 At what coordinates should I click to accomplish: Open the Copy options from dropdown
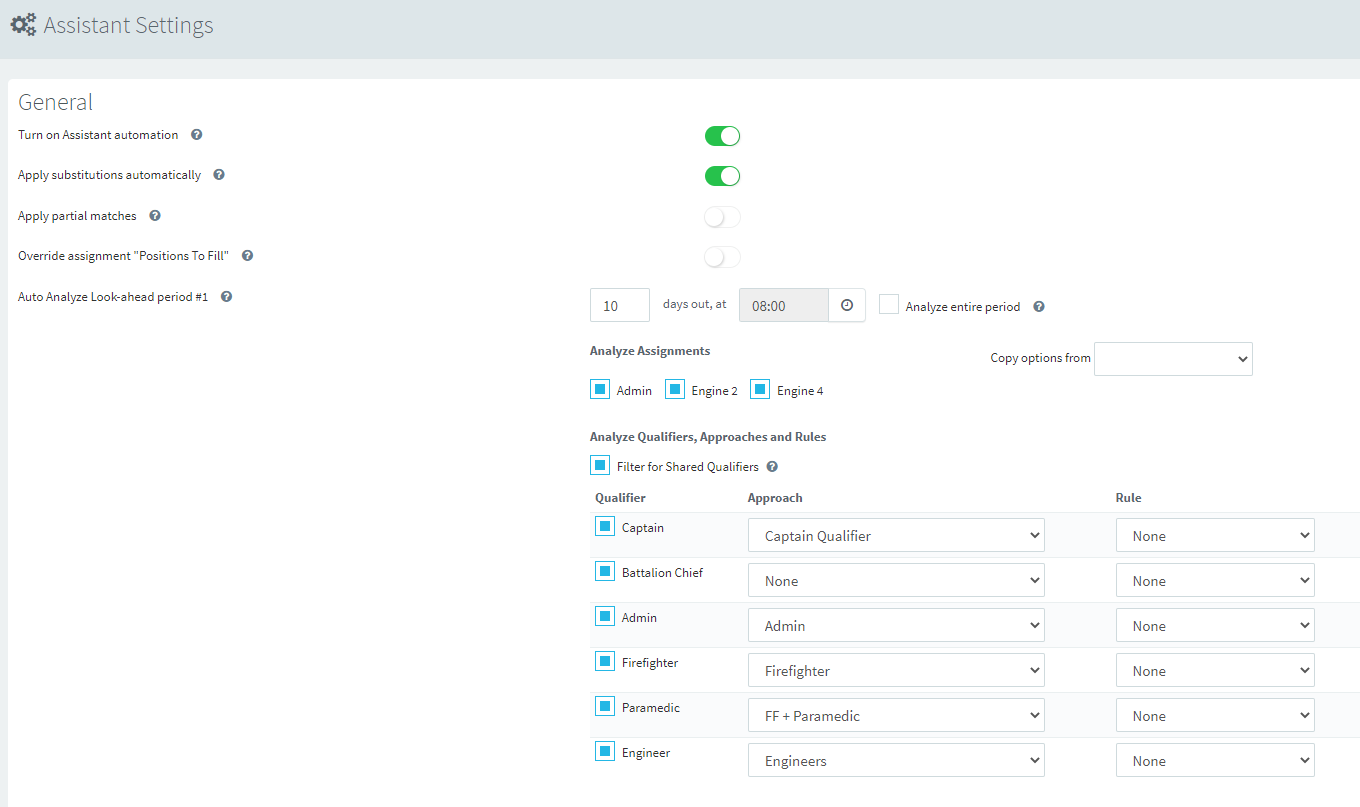(x=1173, y=359)
